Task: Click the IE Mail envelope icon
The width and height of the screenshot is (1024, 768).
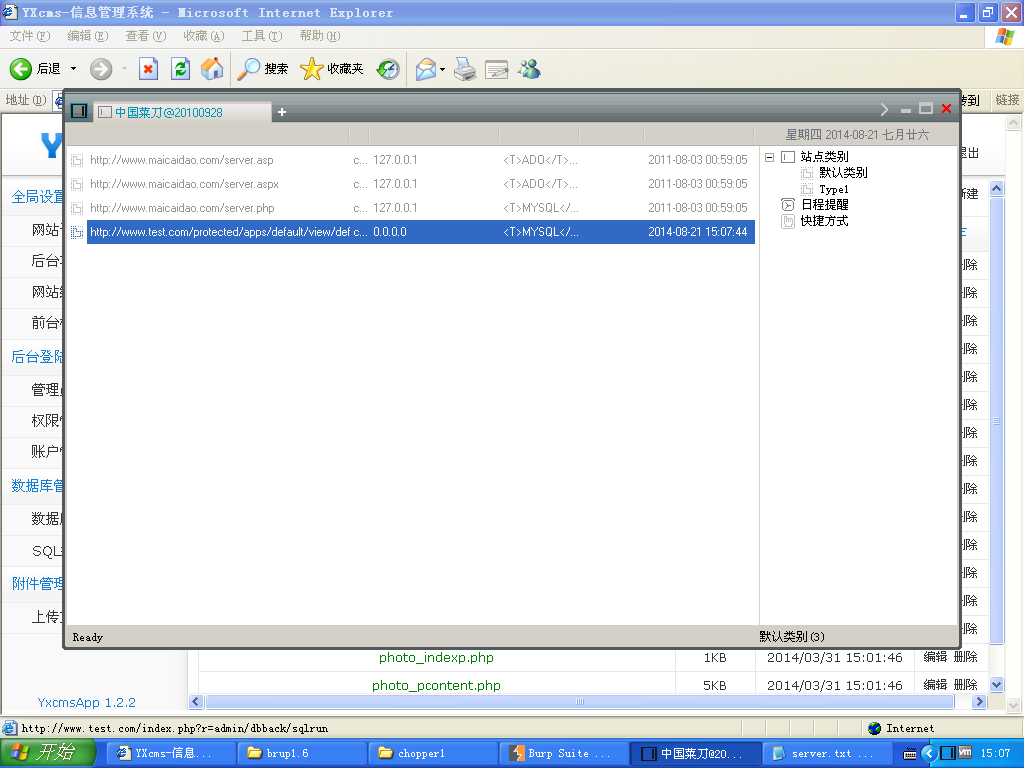Action: coord(426,69)
